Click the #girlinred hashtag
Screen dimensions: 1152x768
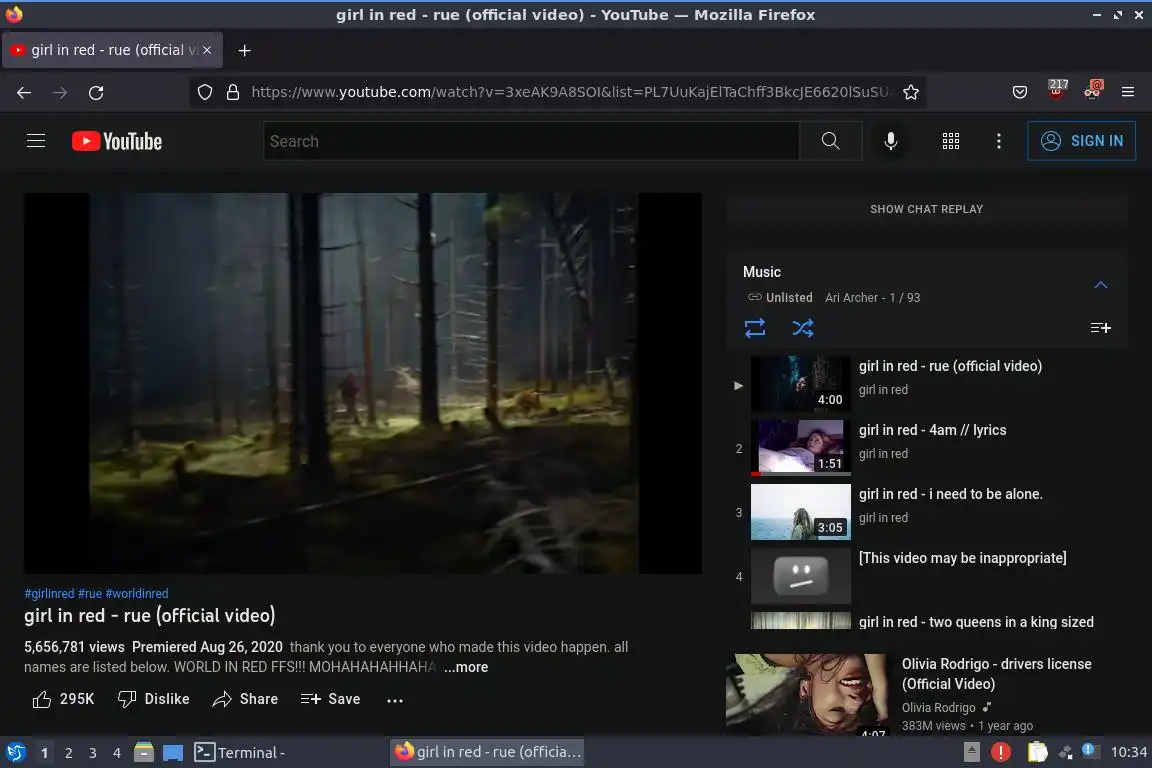pyautogui.click(x=49, y=594)
